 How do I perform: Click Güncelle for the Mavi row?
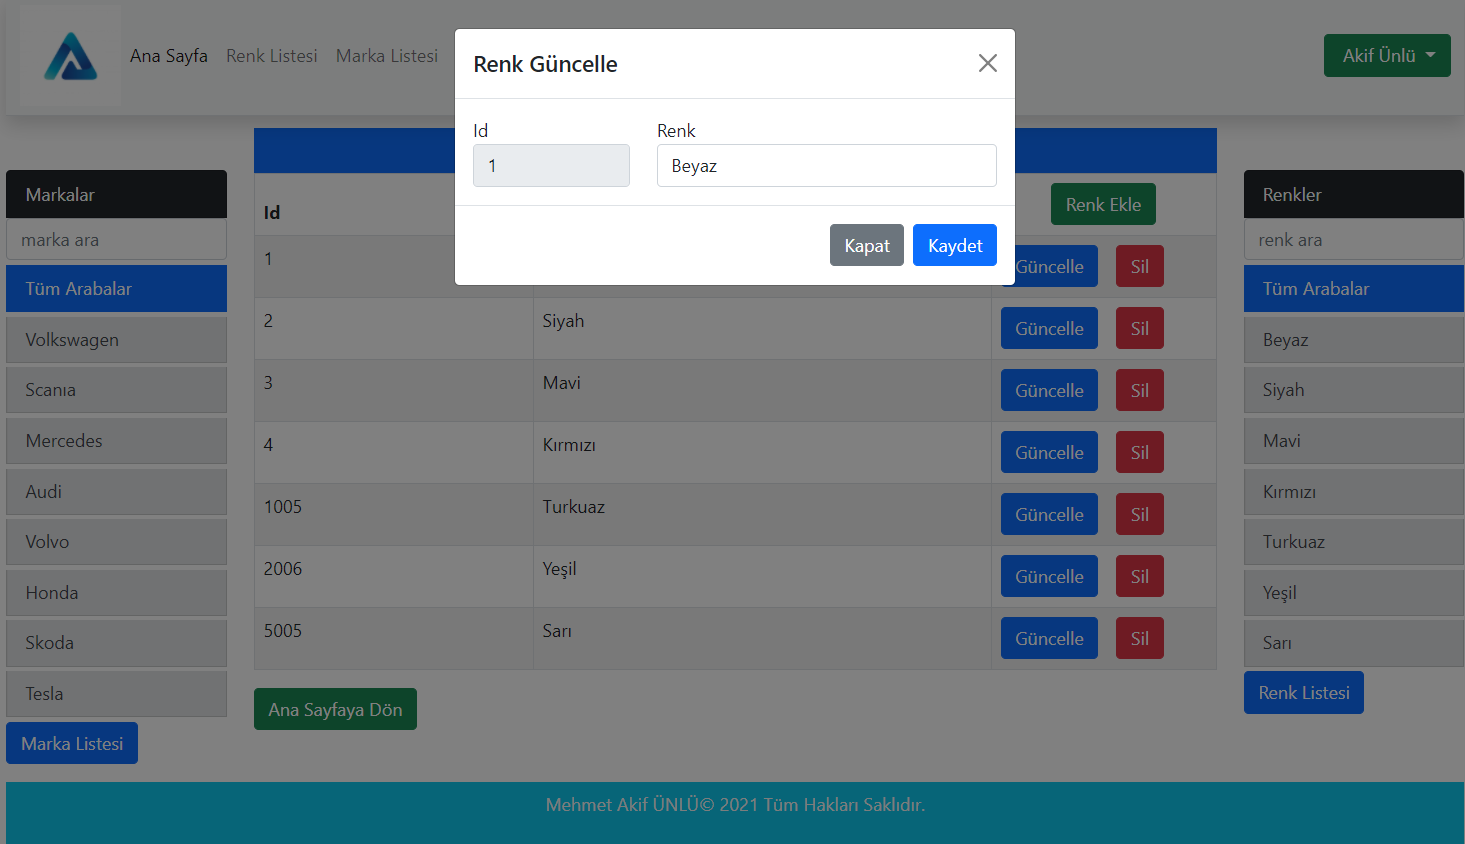pos(1049,390)
